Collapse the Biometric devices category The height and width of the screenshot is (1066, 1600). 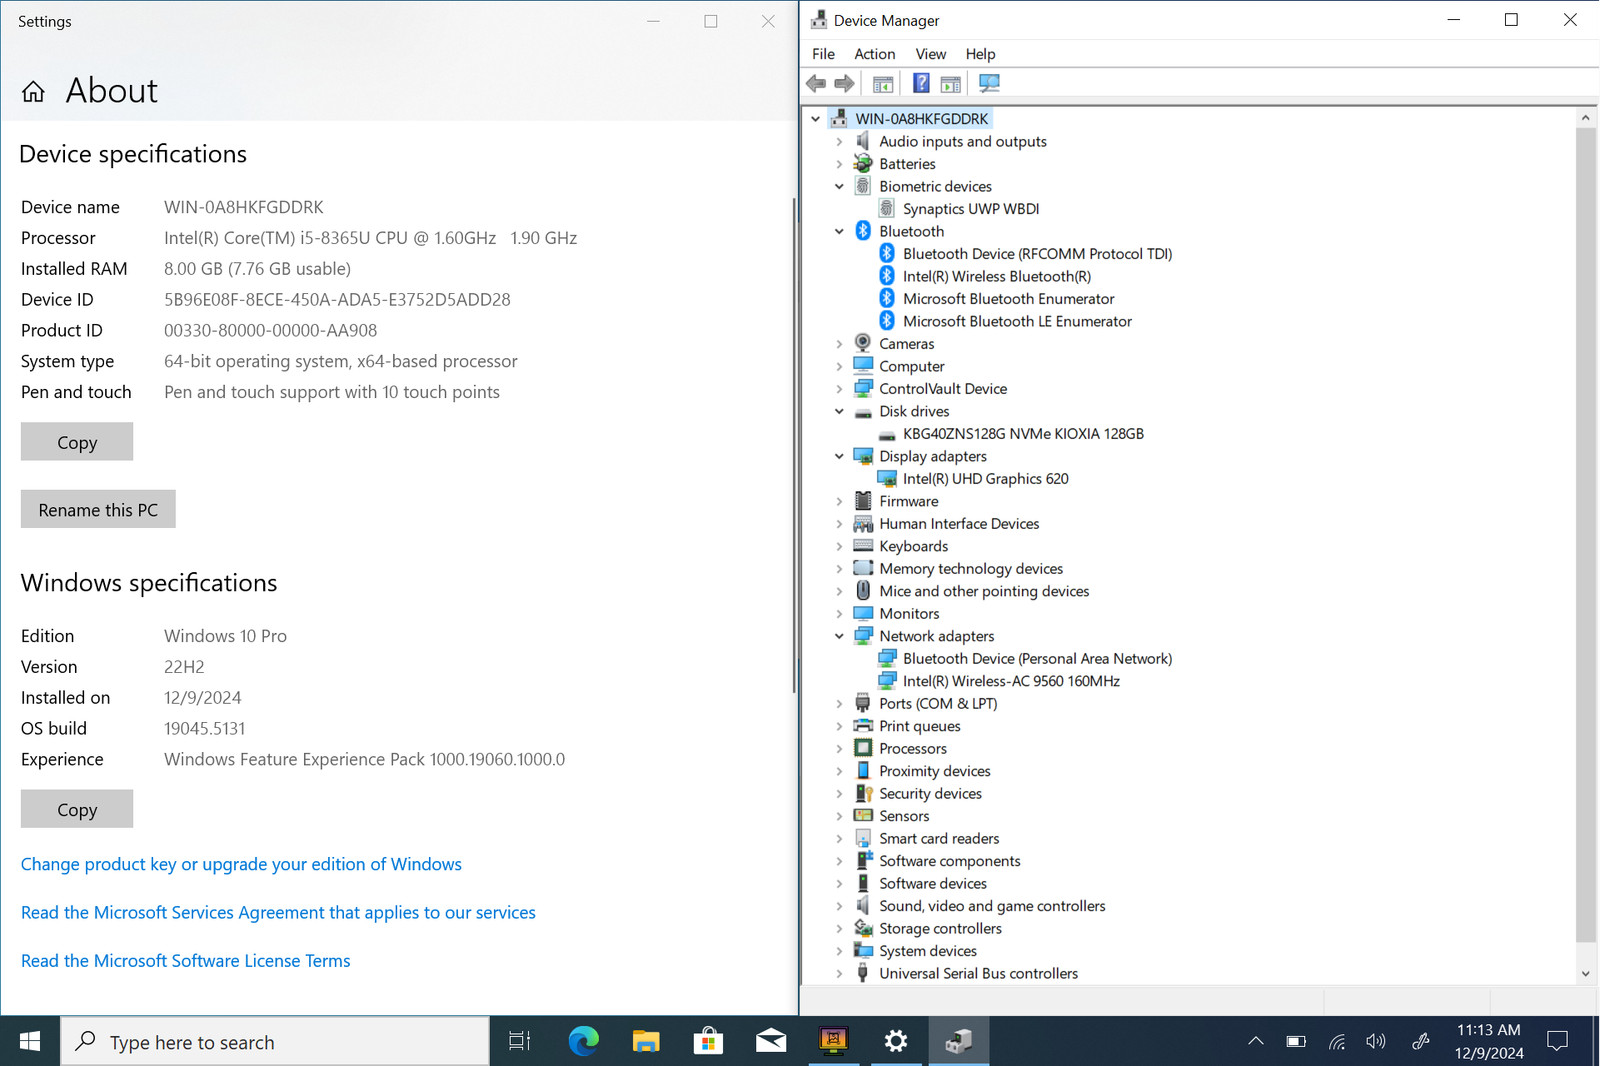(840, 187)
